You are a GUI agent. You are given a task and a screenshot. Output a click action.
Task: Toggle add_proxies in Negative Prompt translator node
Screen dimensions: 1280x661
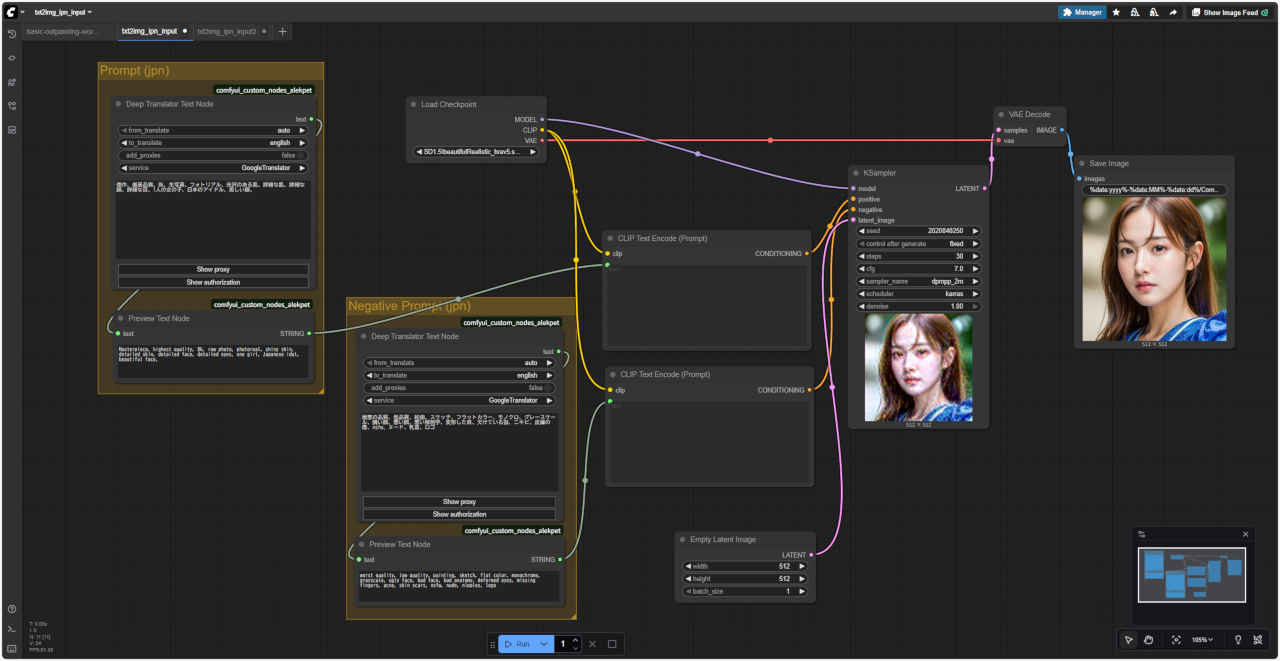coord(458,388)
